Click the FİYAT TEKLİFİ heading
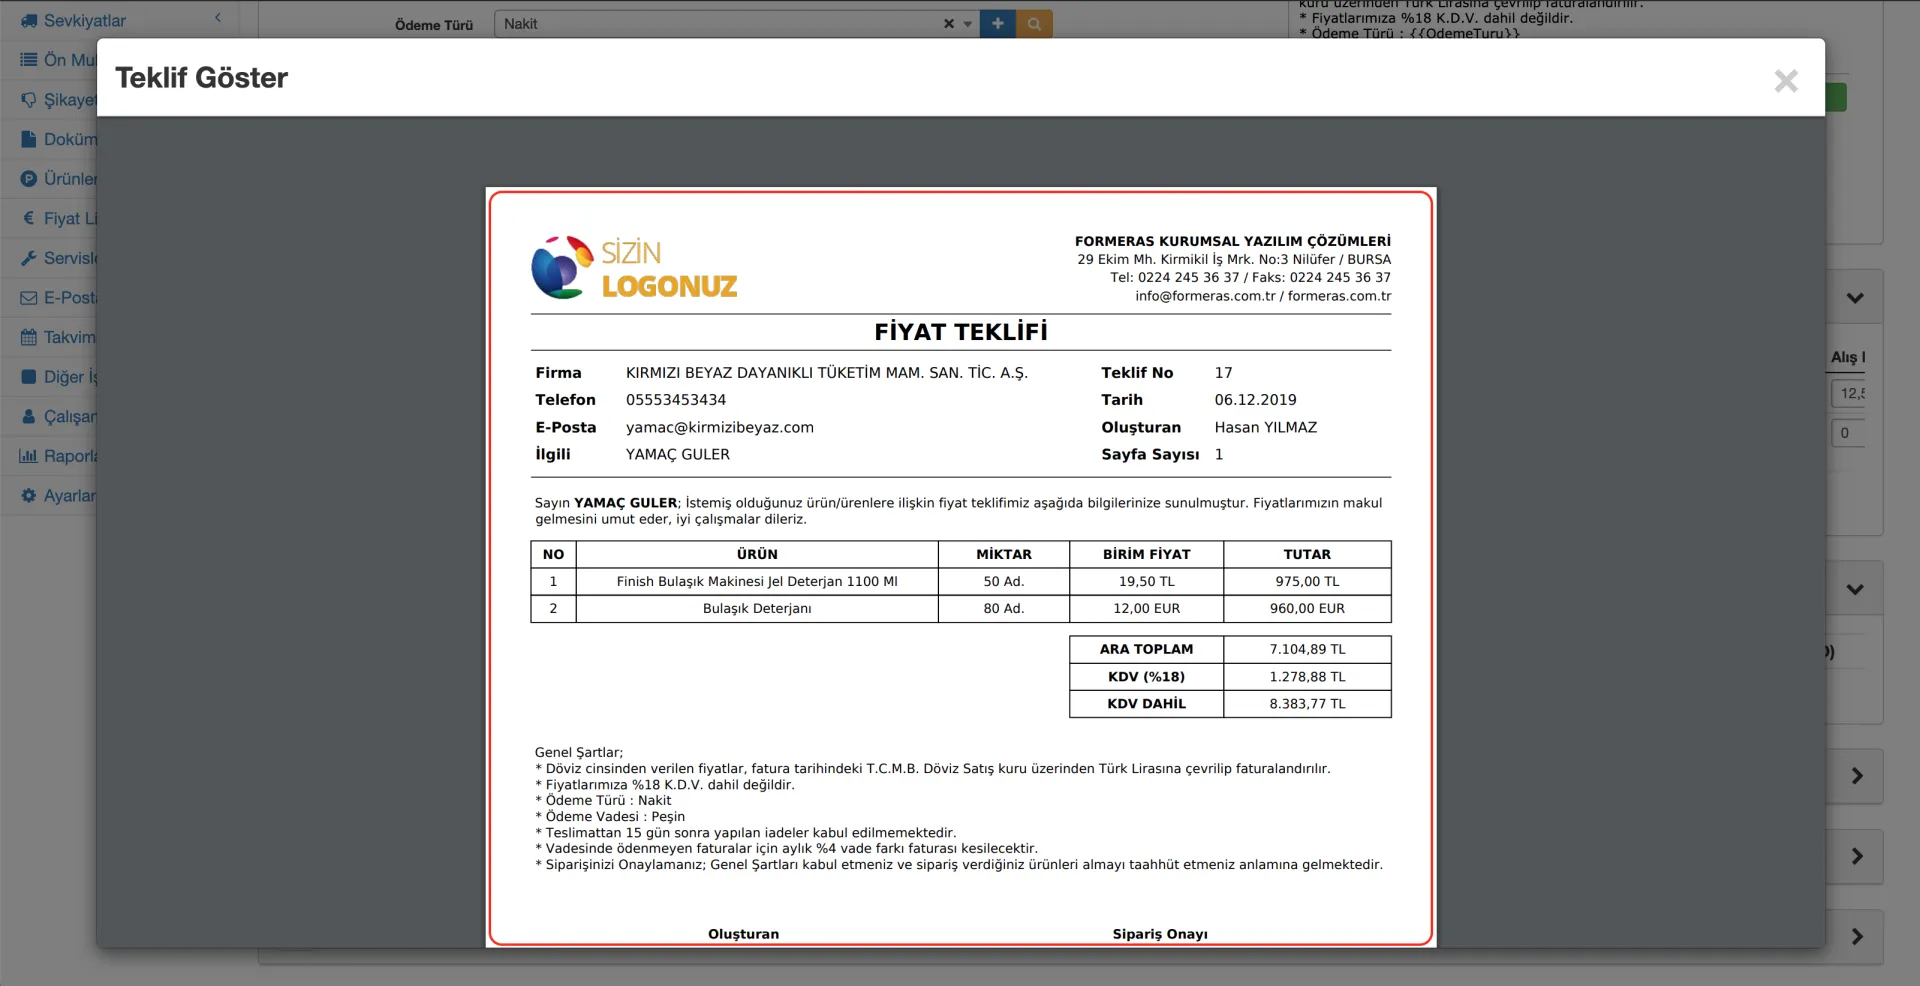1920x986 pixels. [x=961, y=332]
